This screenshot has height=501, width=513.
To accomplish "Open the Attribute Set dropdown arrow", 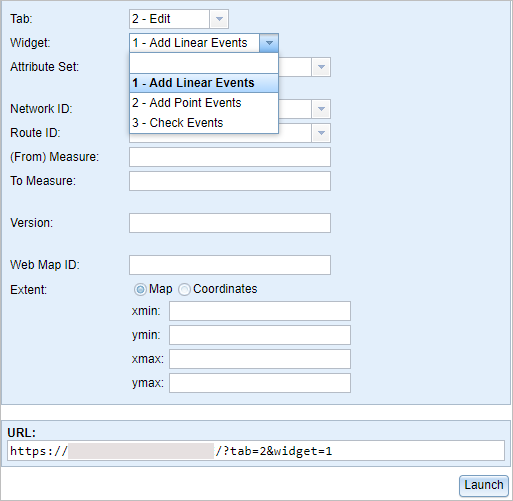I will pos(321,67).
